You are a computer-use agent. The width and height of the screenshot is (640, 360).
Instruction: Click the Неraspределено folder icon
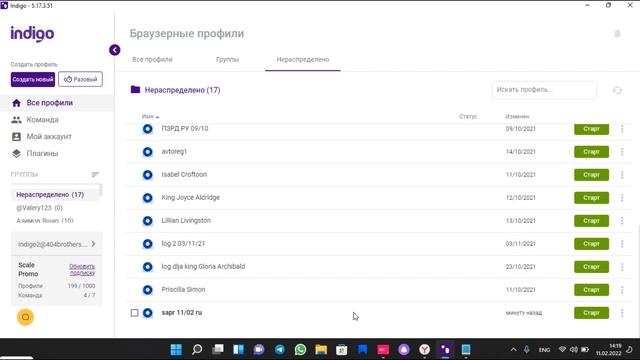[136, 89]
